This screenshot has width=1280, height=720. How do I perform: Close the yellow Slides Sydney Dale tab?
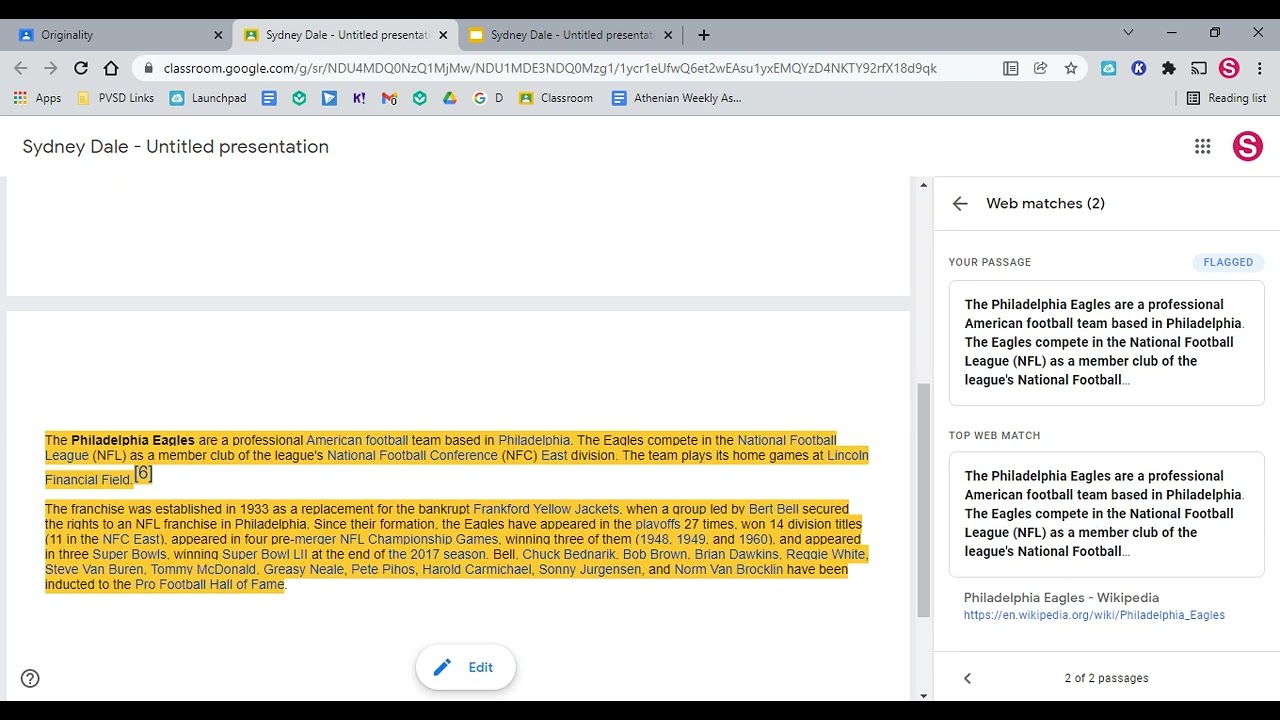[668, 35]
